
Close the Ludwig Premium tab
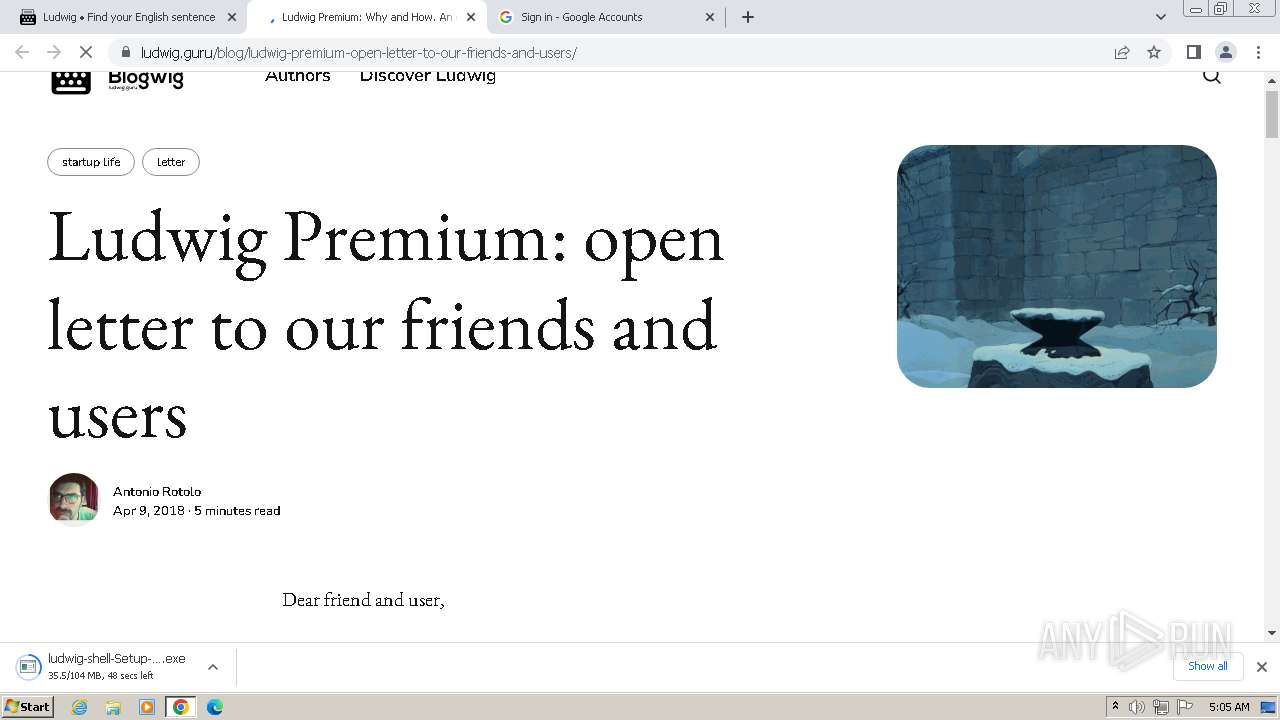point(471,17)
